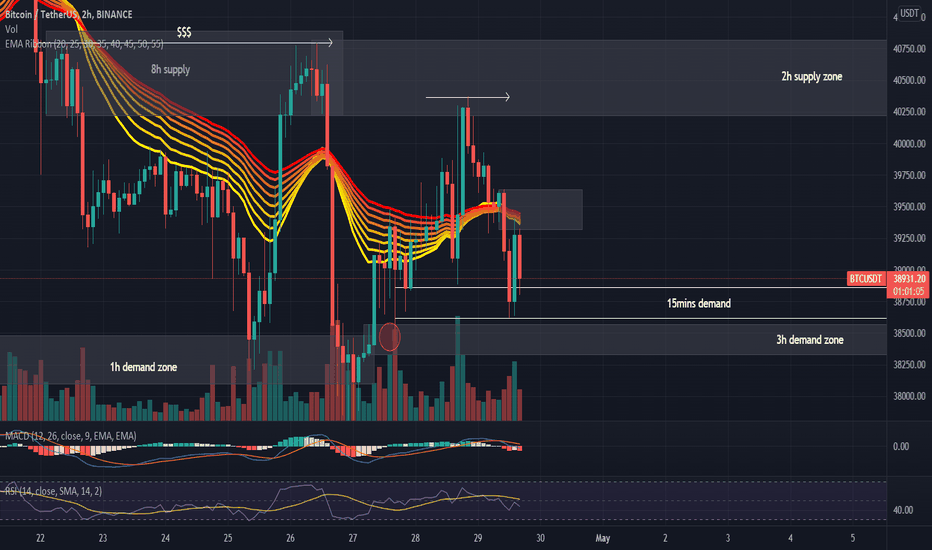Click the MACD 0.00 axis label
Screen dimensions: 932x550
coord(901,447)
